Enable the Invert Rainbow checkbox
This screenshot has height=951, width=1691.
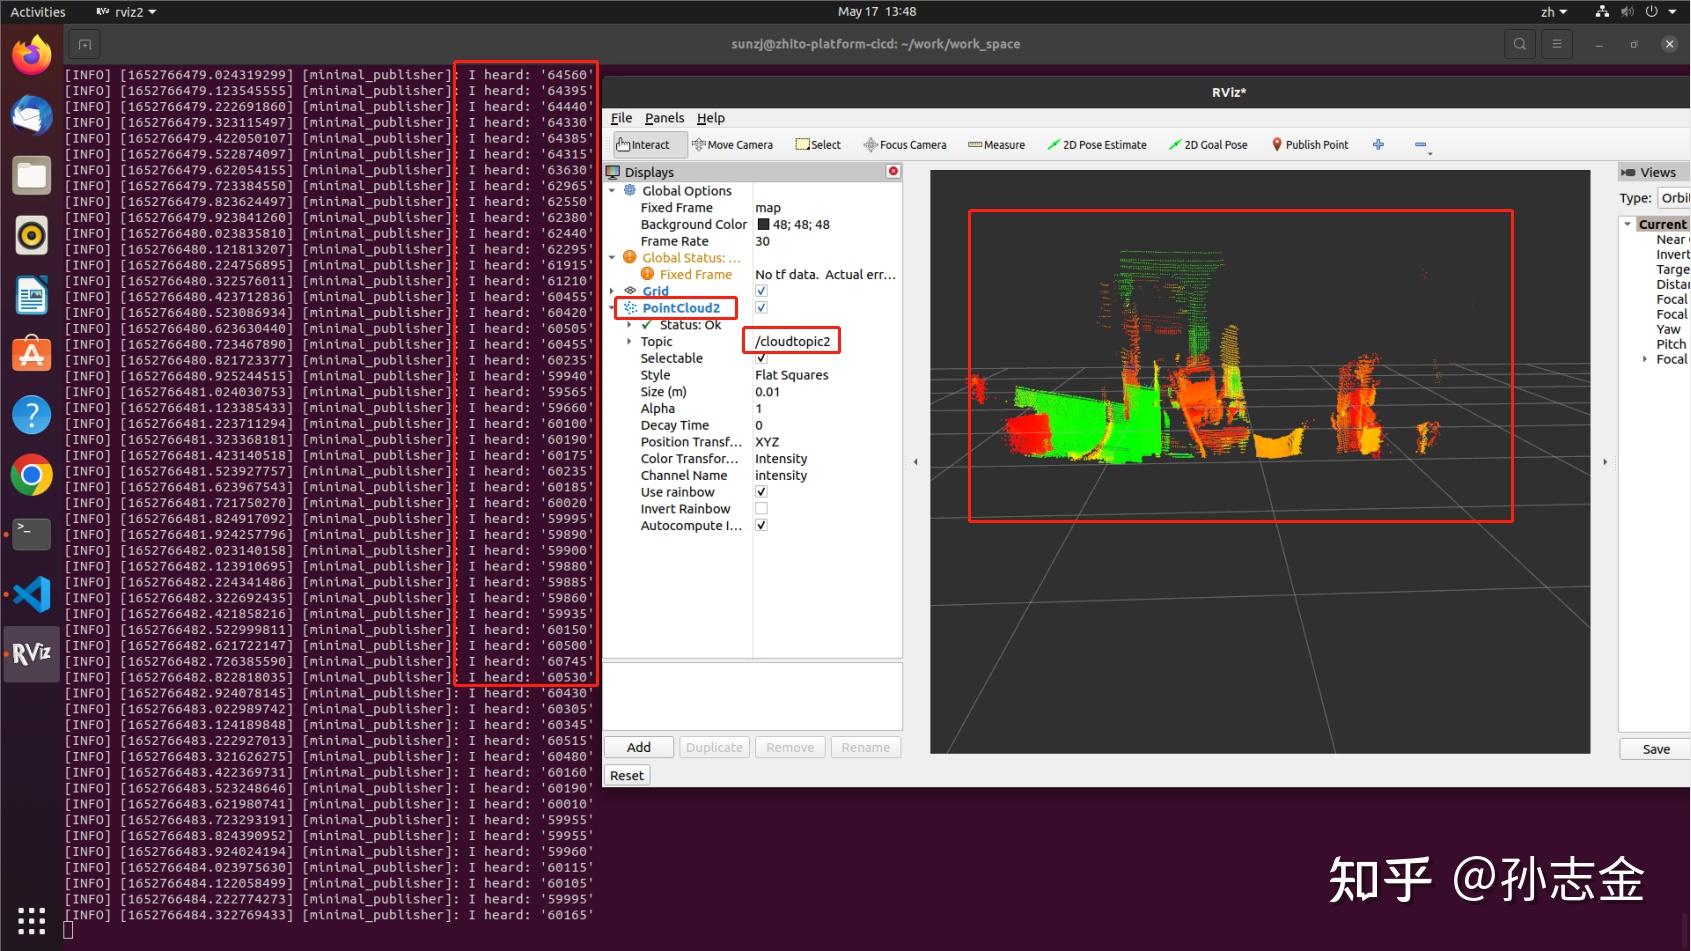(761, 509)
